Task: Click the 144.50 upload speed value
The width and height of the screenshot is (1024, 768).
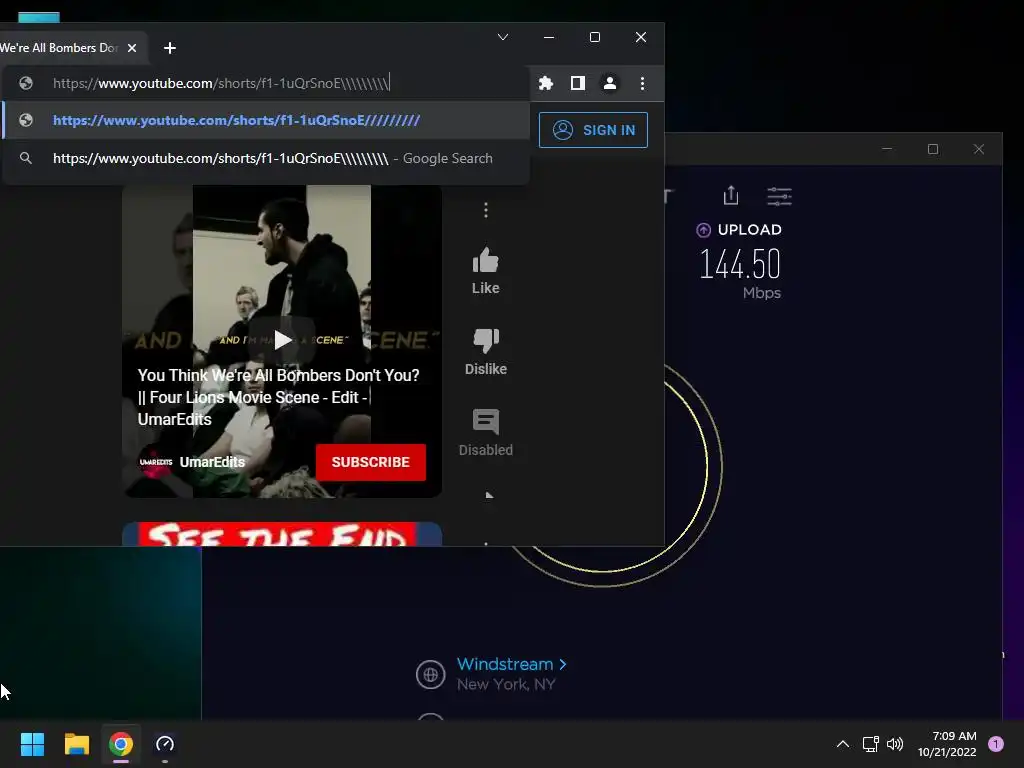Action: (740, 264)
